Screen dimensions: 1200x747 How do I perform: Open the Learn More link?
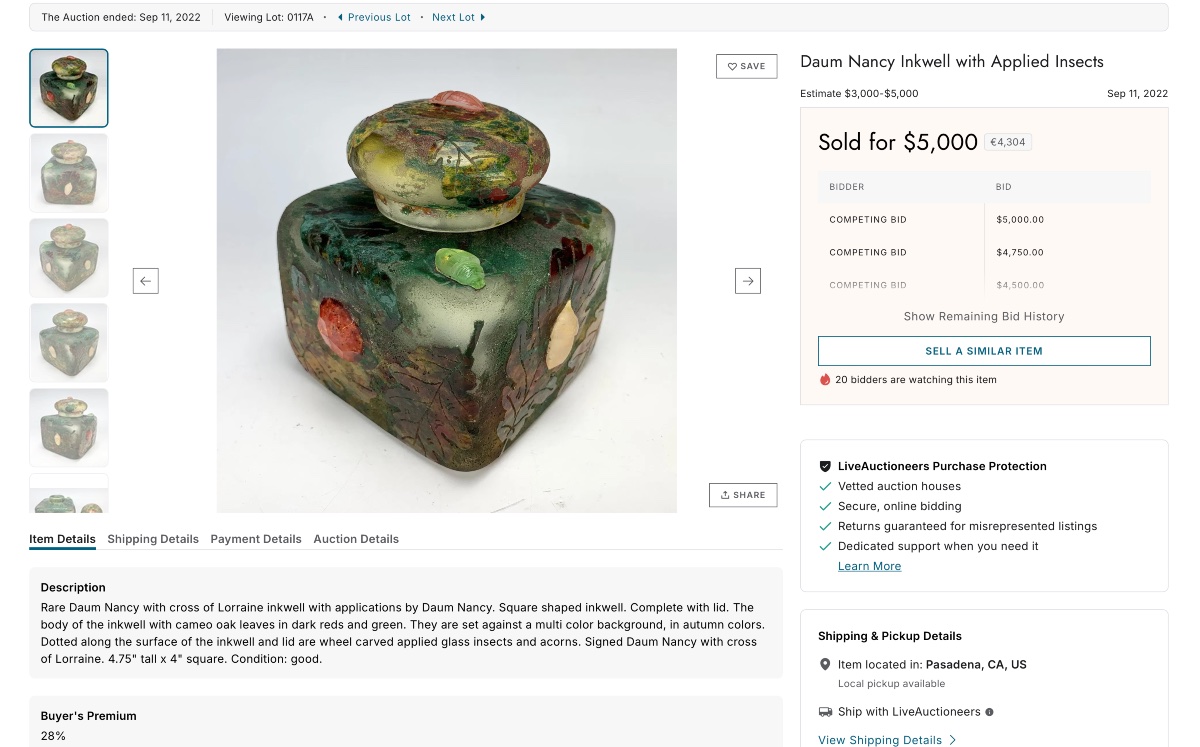point(869,566)
